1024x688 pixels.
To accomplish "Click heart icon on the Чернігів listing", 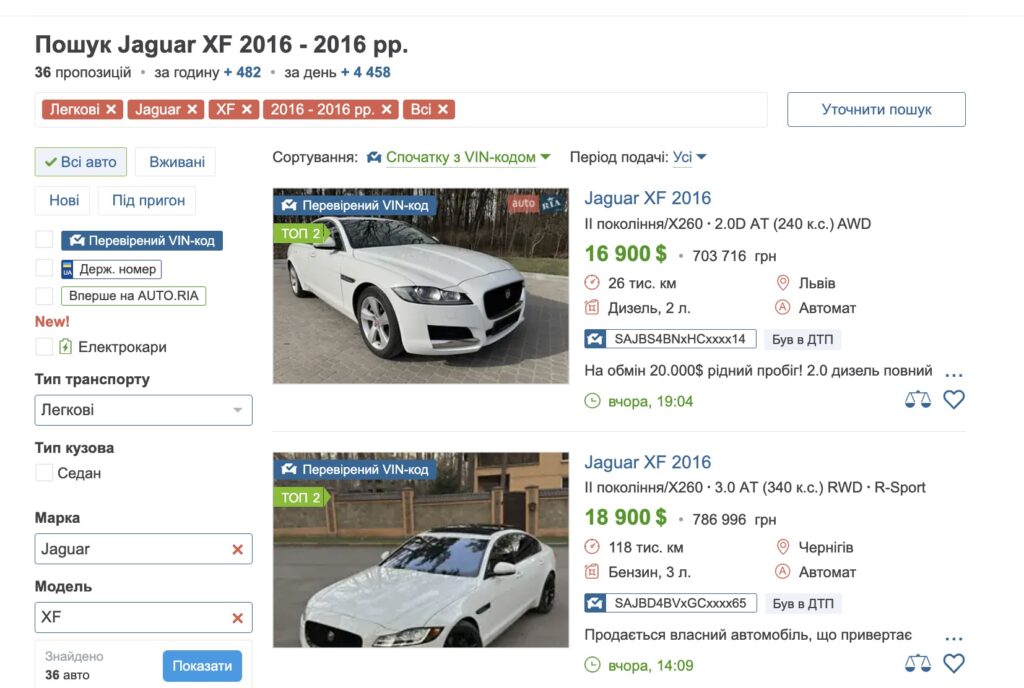I will point(954,662).
